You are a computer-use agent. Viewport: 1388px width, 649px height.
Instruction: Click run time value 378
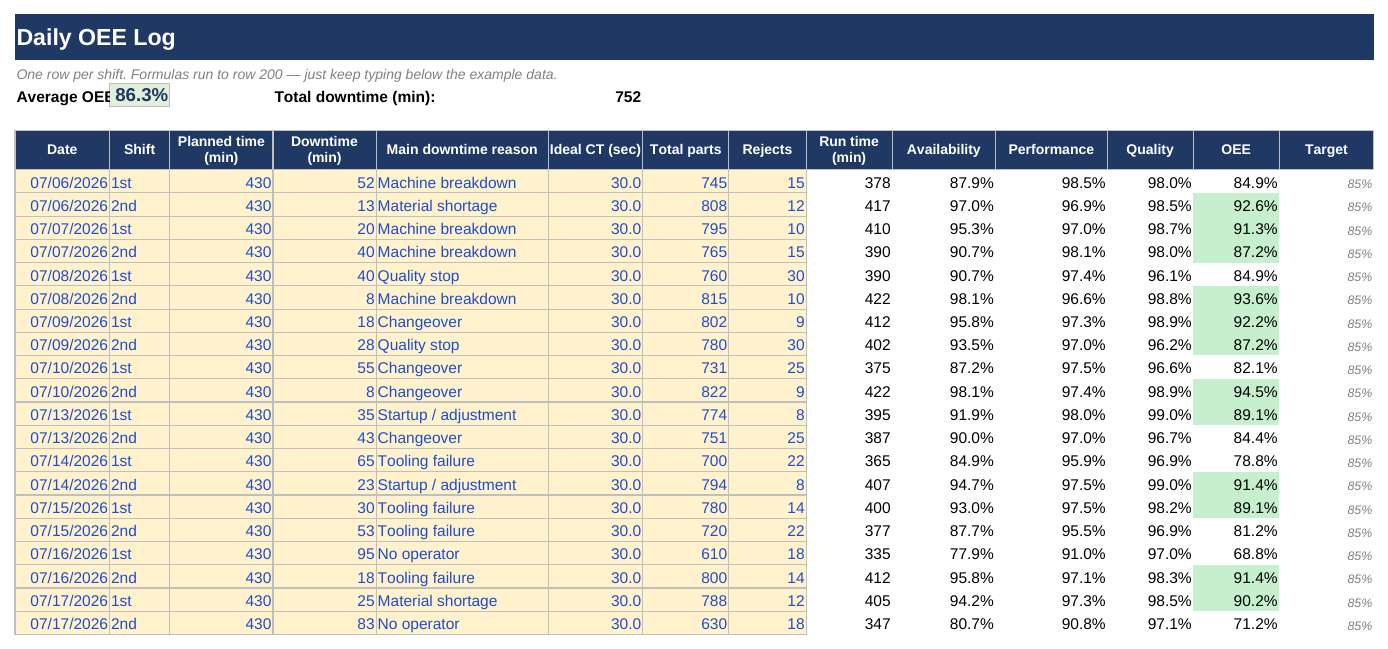[849, 182]
